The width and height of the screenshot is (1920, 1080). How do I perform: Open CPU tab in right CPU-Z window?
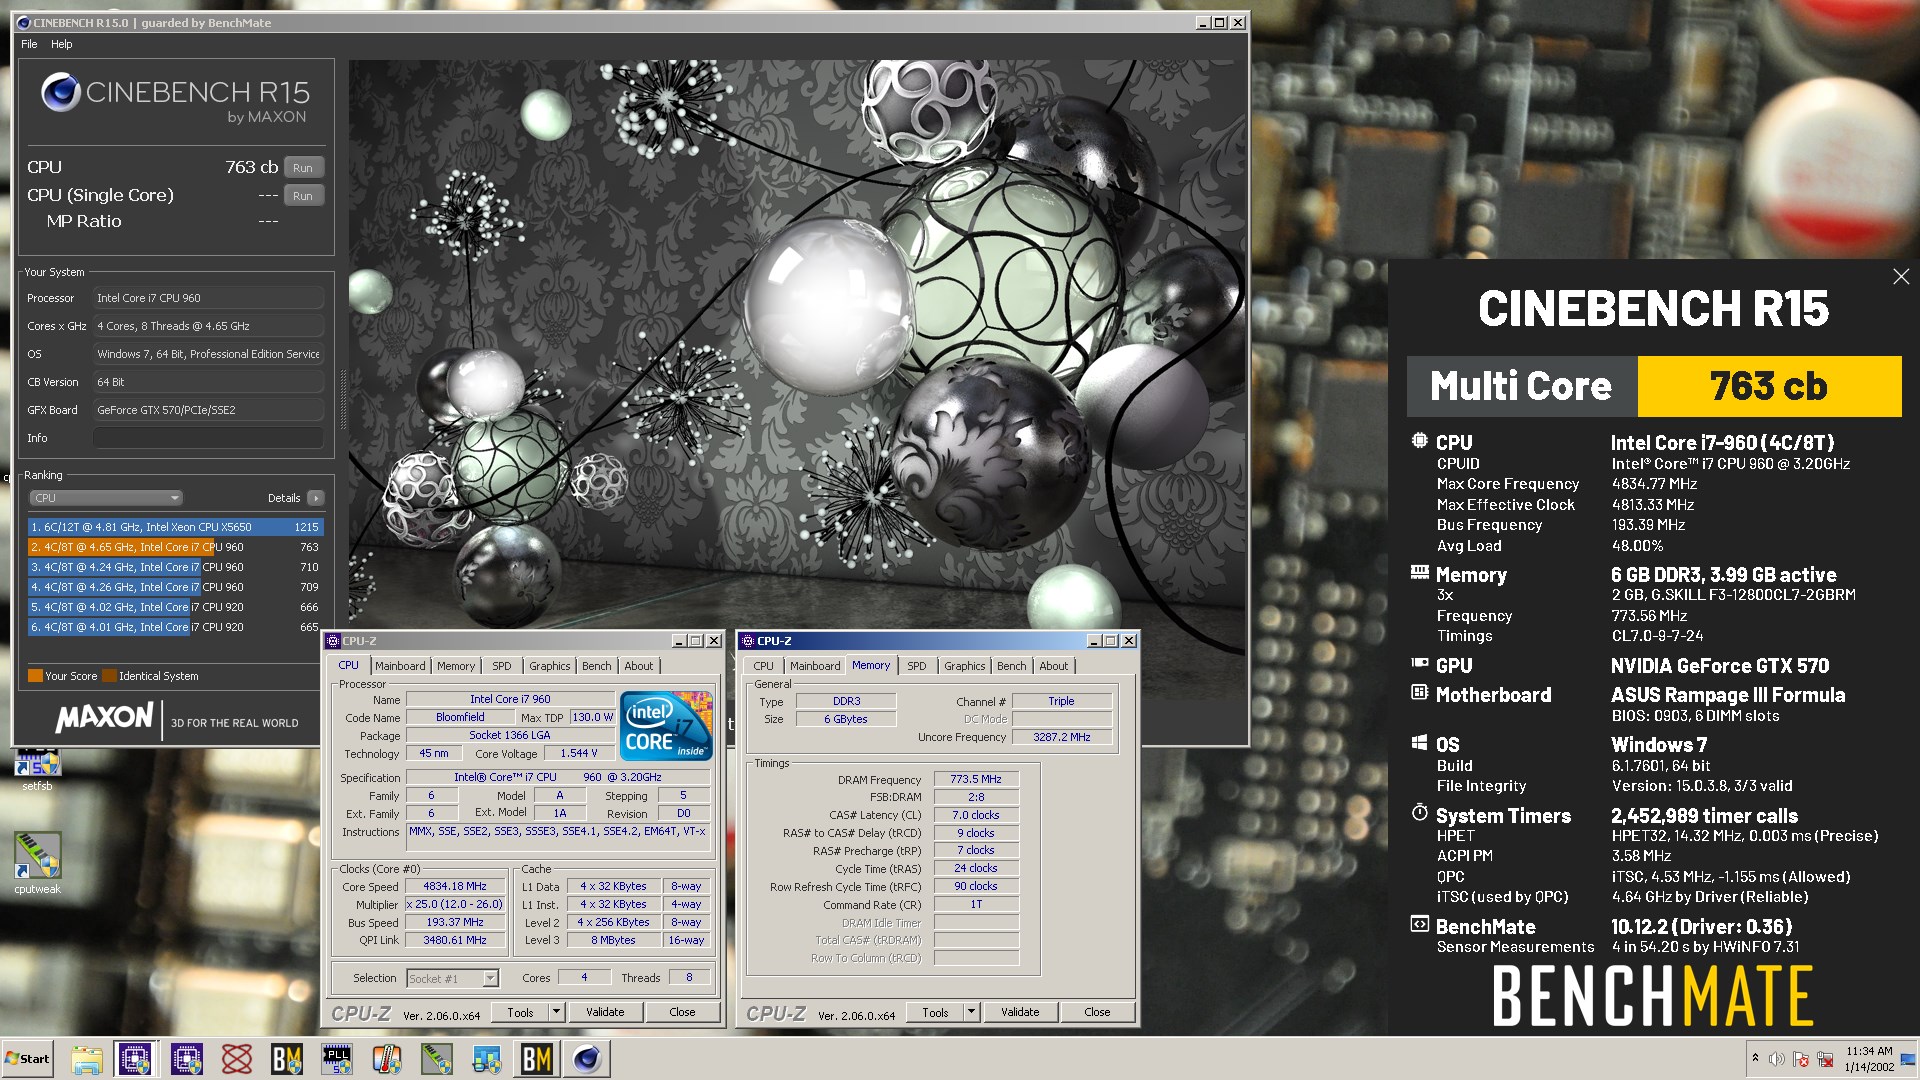tap(764, 666)
